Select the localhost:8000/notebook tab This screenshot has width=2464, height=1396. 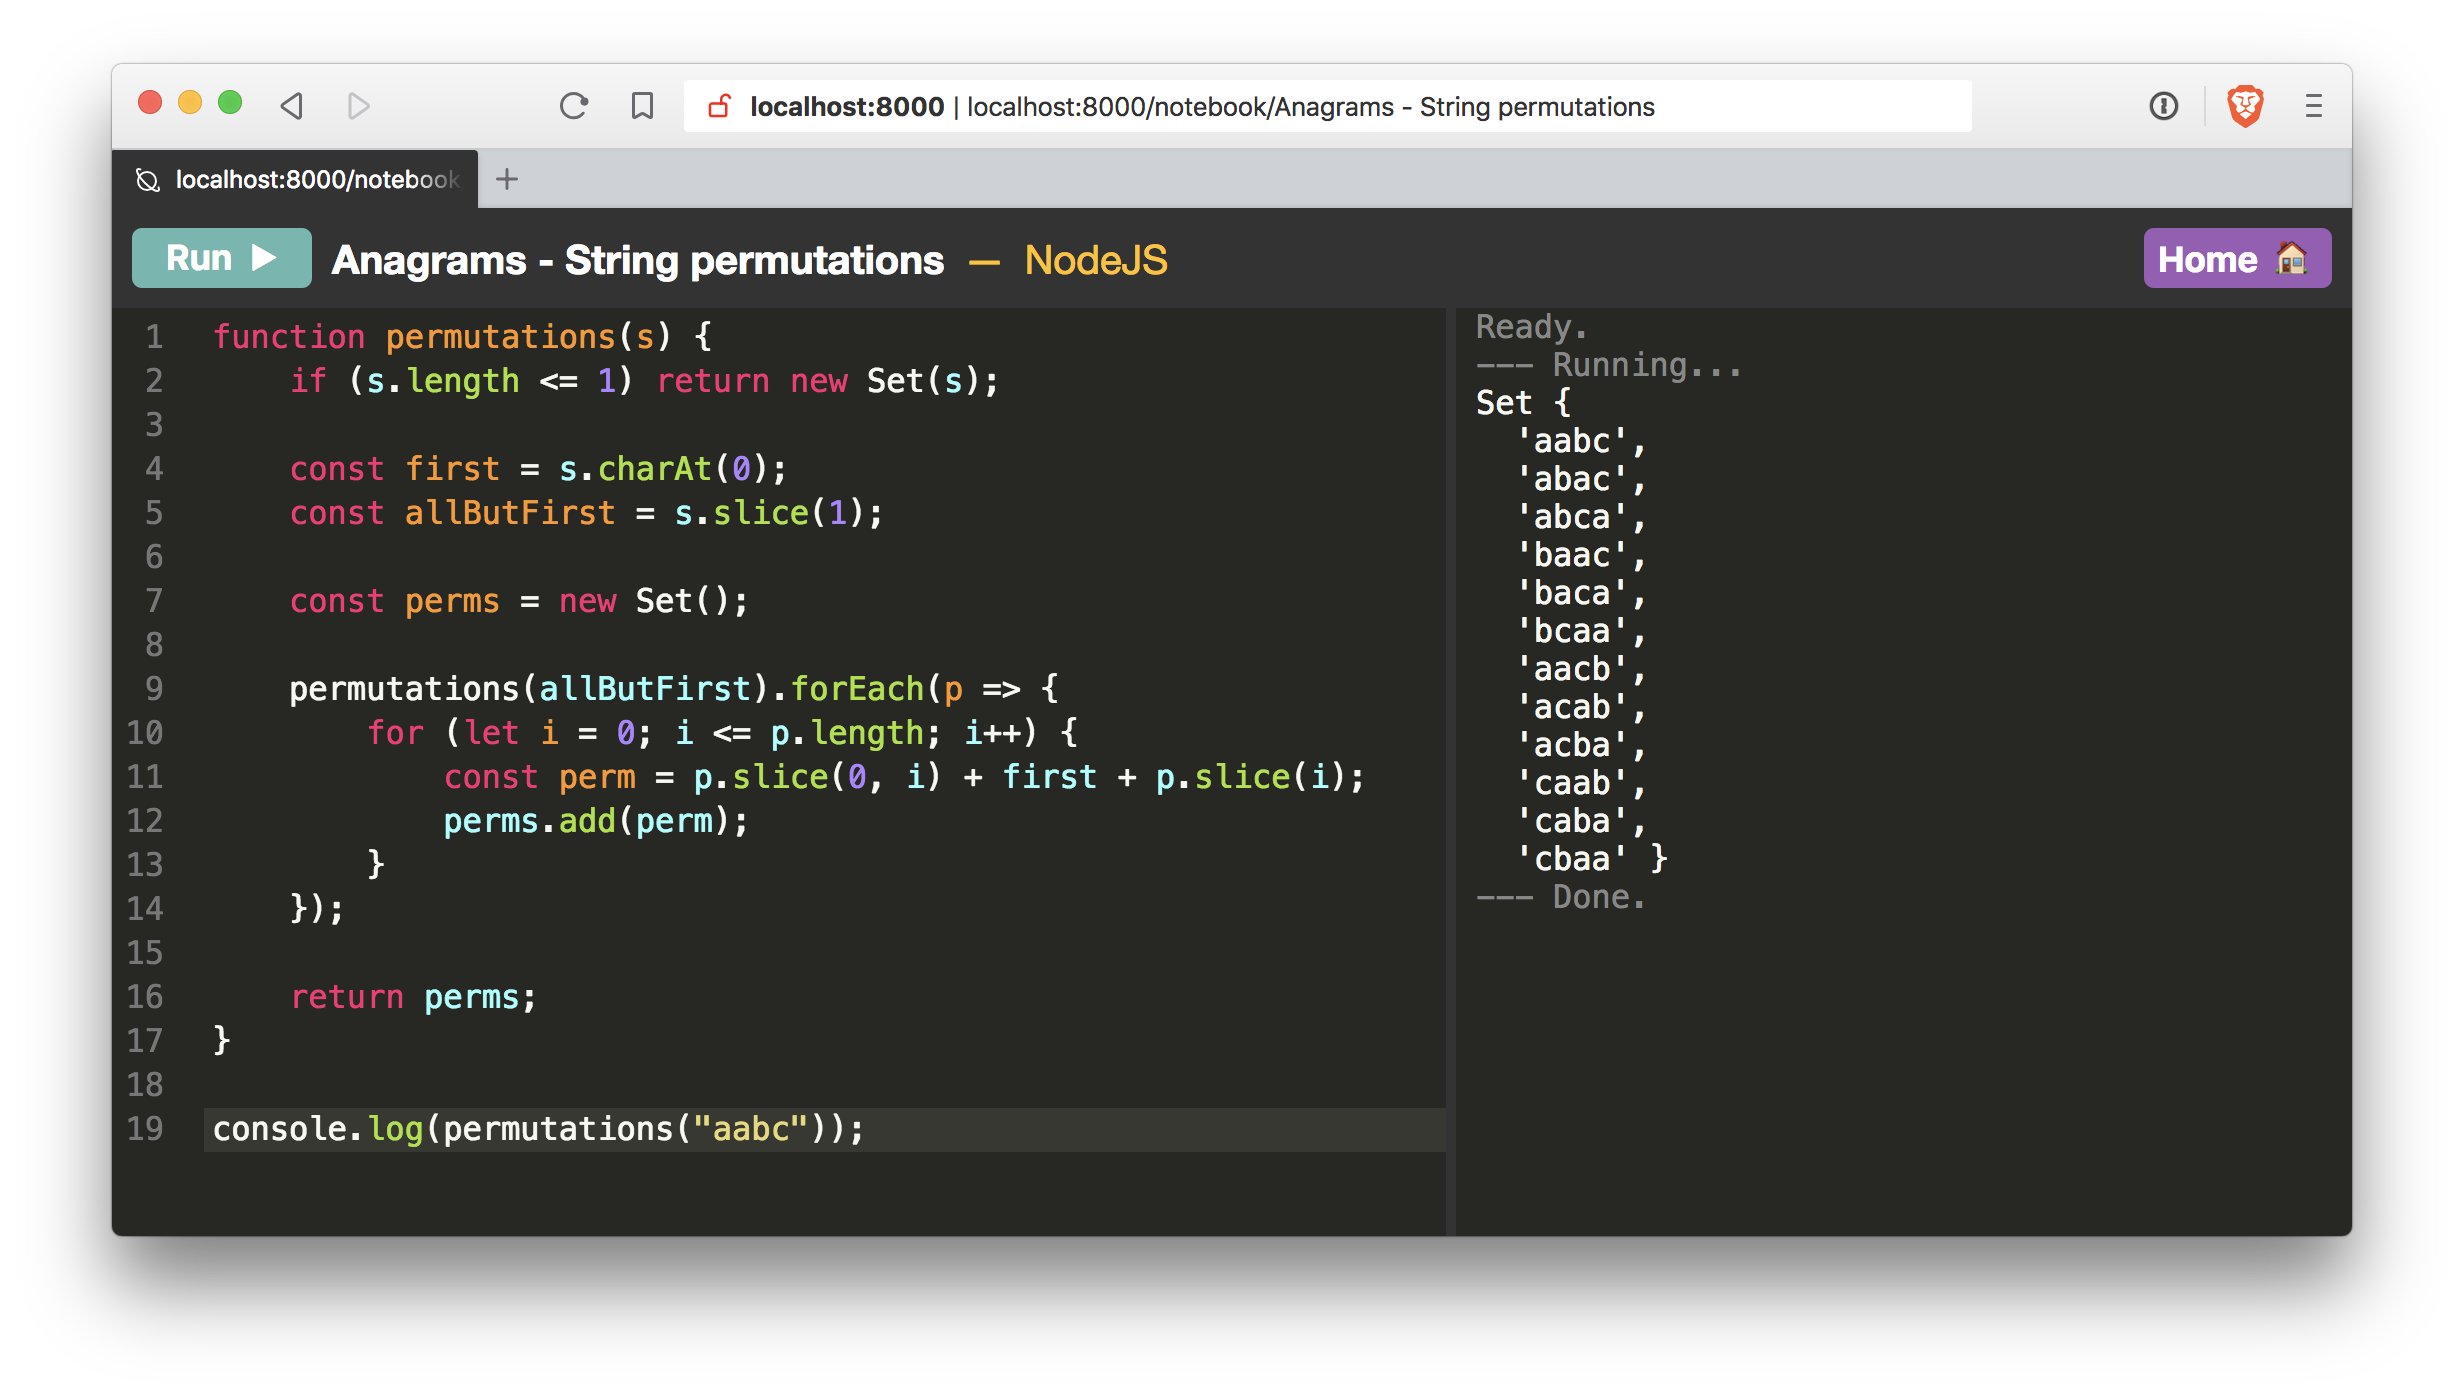coord(300,179)
